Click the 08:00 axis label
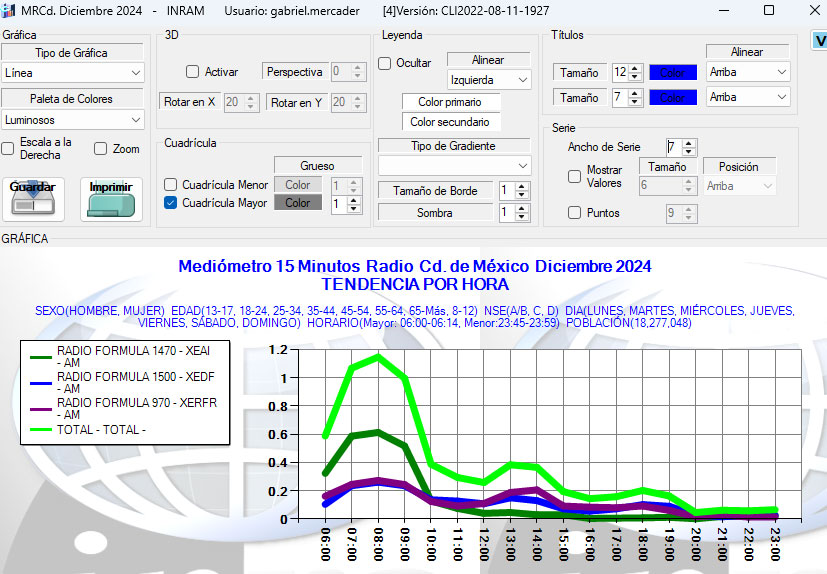This screenshot has width=827, height=574. click(378, 544)
